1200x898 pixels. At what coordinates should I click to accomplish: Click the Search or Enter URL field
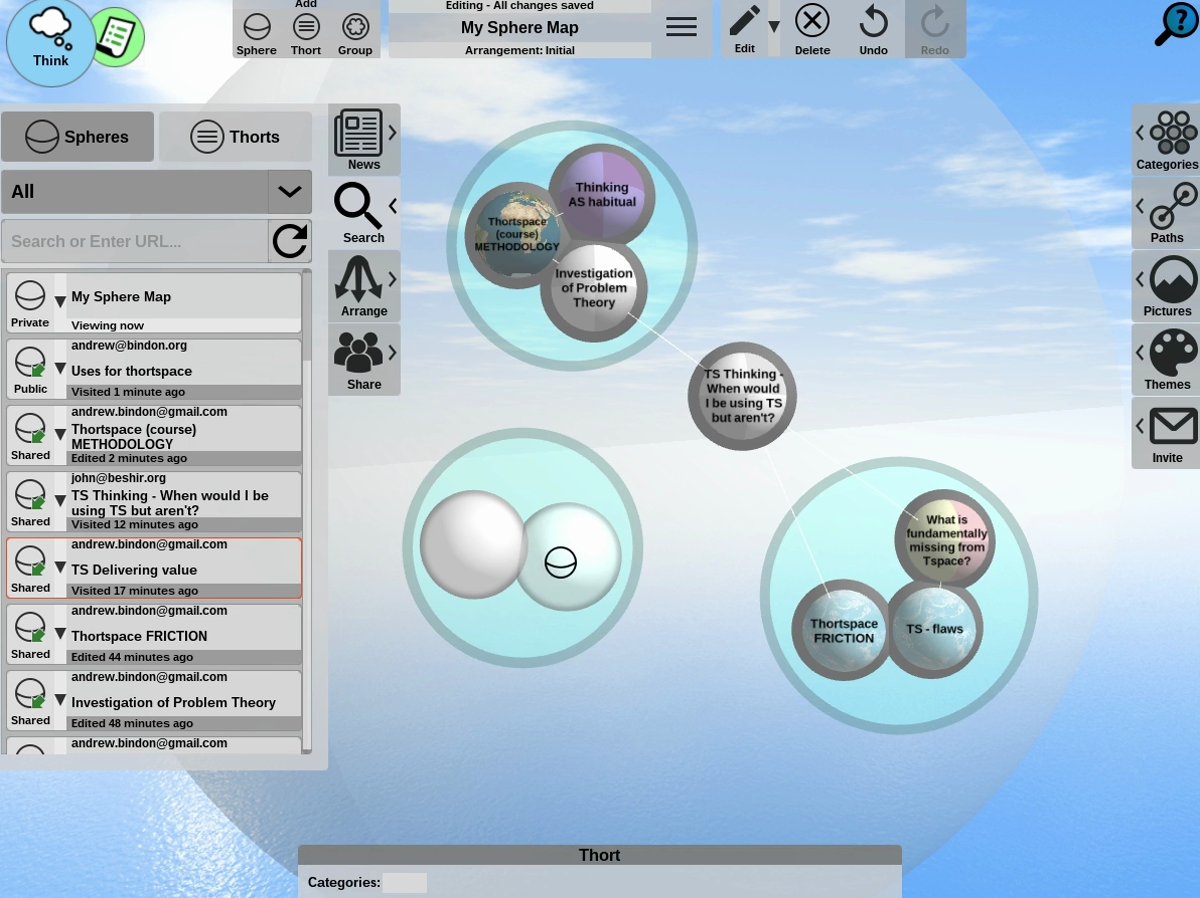(x=134, y=241)
